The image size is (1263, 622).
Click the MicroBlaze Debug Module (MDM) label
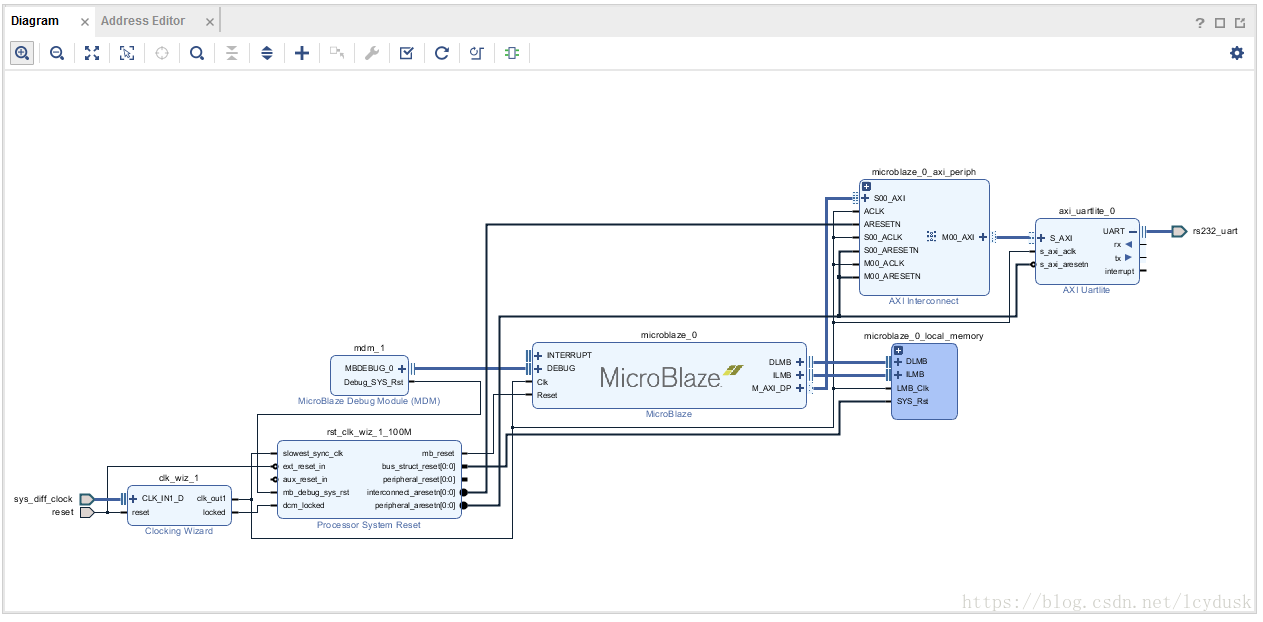[369, 401]
